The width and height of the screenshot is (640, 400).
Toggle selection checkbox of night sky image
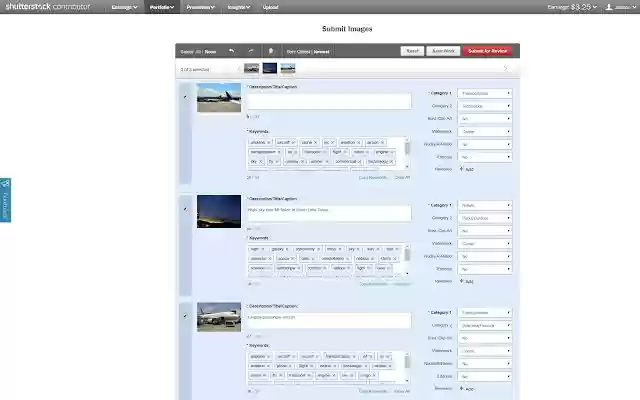pyautogui.click(x=185, y=209)
